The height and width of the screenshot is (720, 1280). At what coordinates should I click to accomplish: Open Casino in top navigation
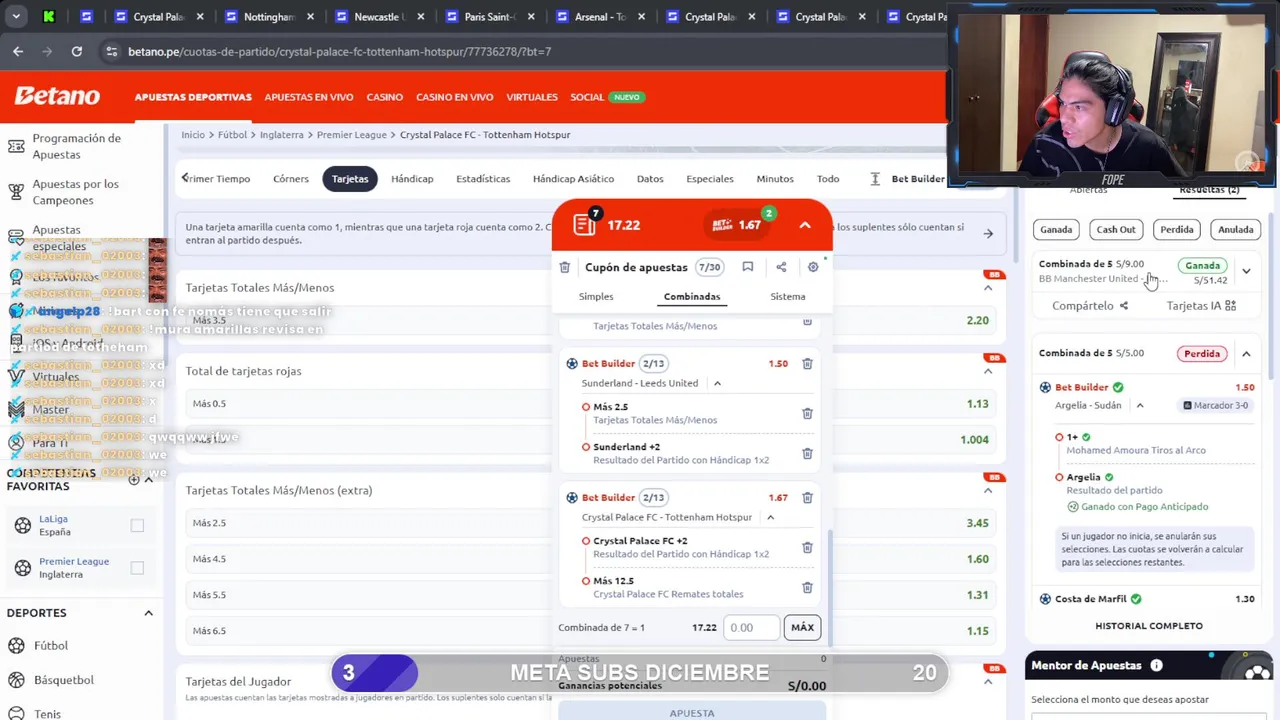pos(384,97)
